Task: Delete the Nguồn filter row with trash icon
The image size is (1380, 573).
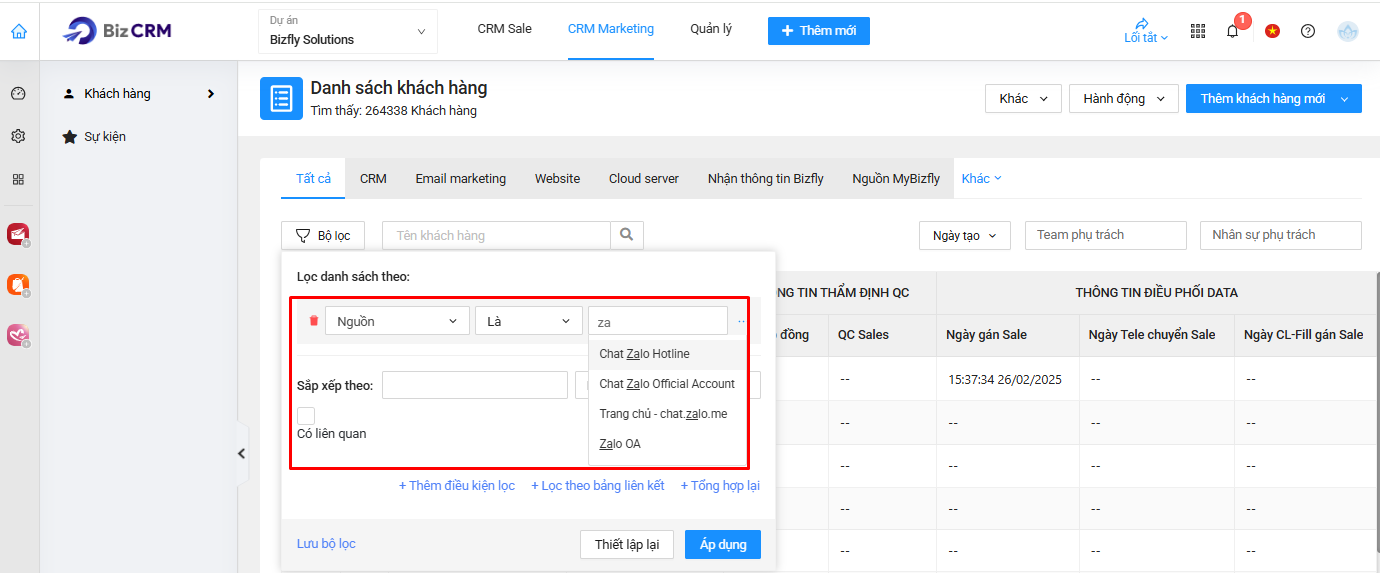Action: tap(314, 321)
